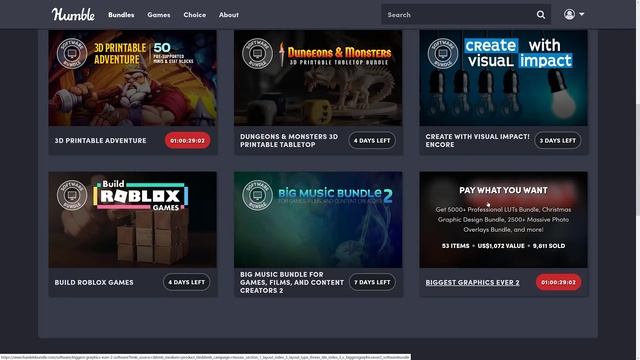Open Big Music Bundle 2 image
The image size is (640, 360).
pyautogui.click(x=318, y=220)
